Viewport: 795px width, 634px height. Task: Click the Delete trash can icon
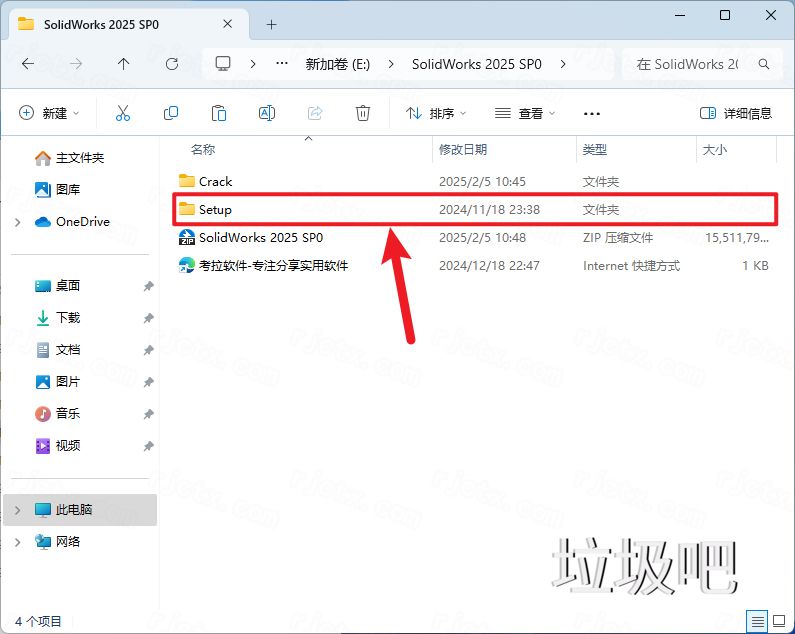tap(363, 113)
